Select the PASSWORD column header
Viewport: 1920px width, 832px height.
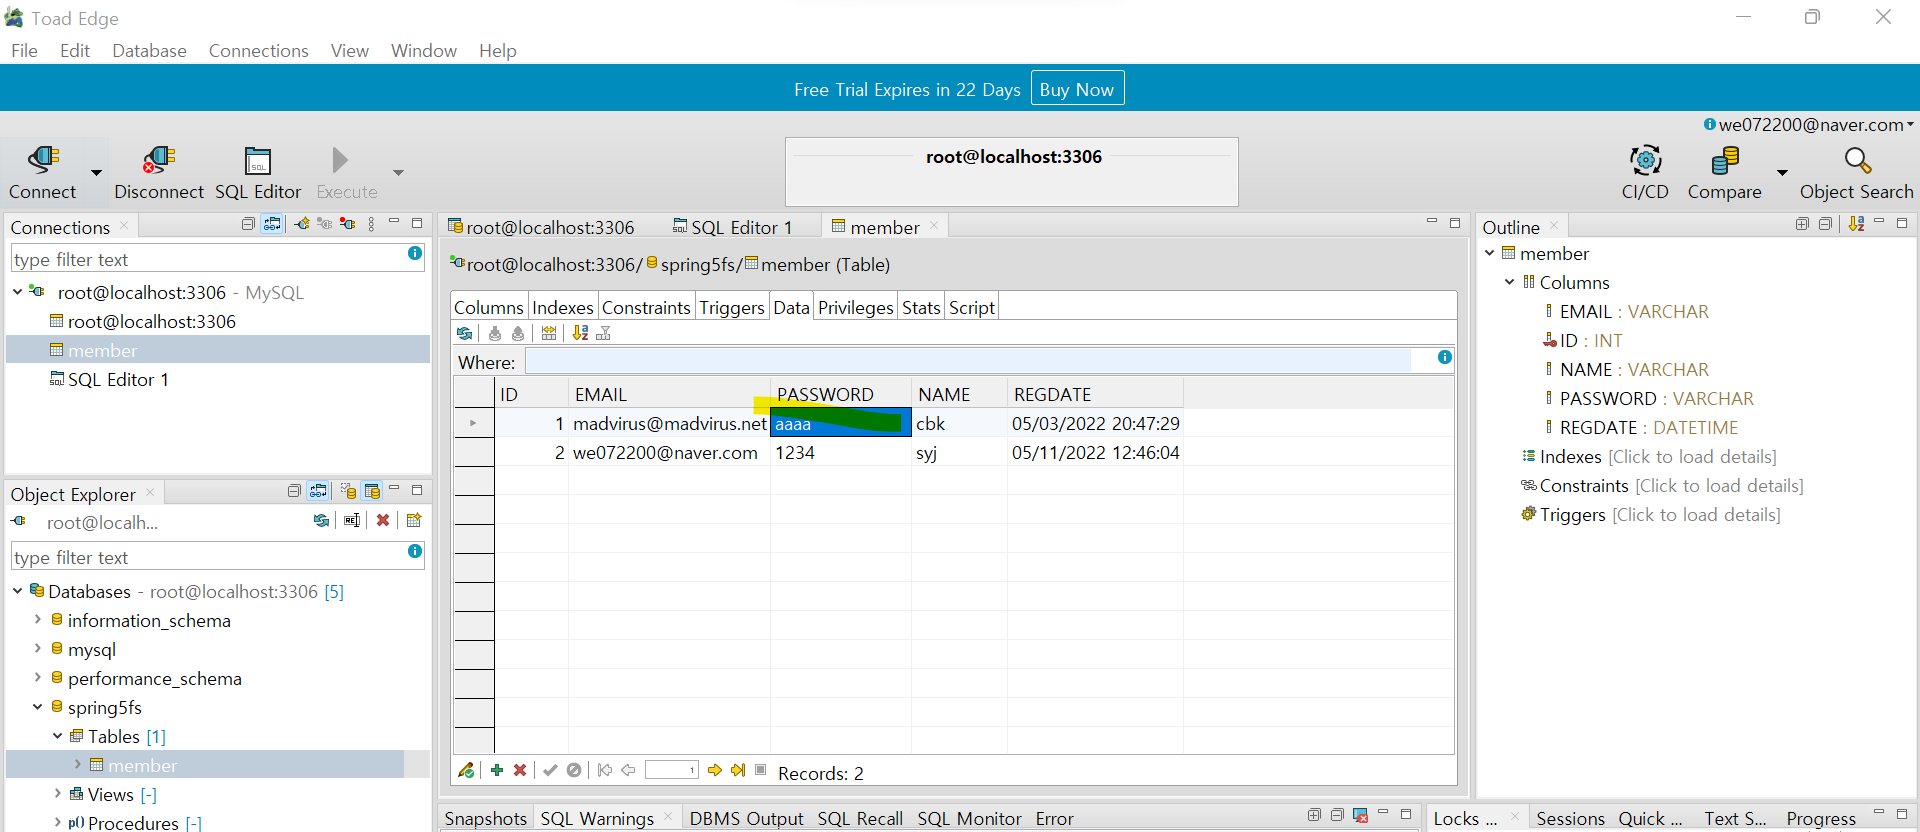pos(840,394)
